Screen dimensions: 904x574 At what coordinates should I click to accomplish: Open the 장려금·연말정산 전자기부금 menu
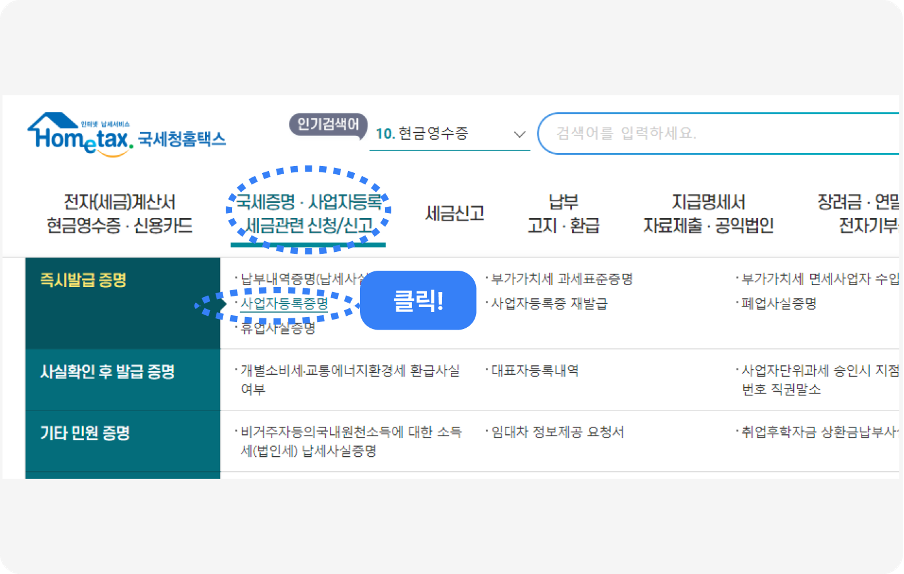tap(858, 214)
